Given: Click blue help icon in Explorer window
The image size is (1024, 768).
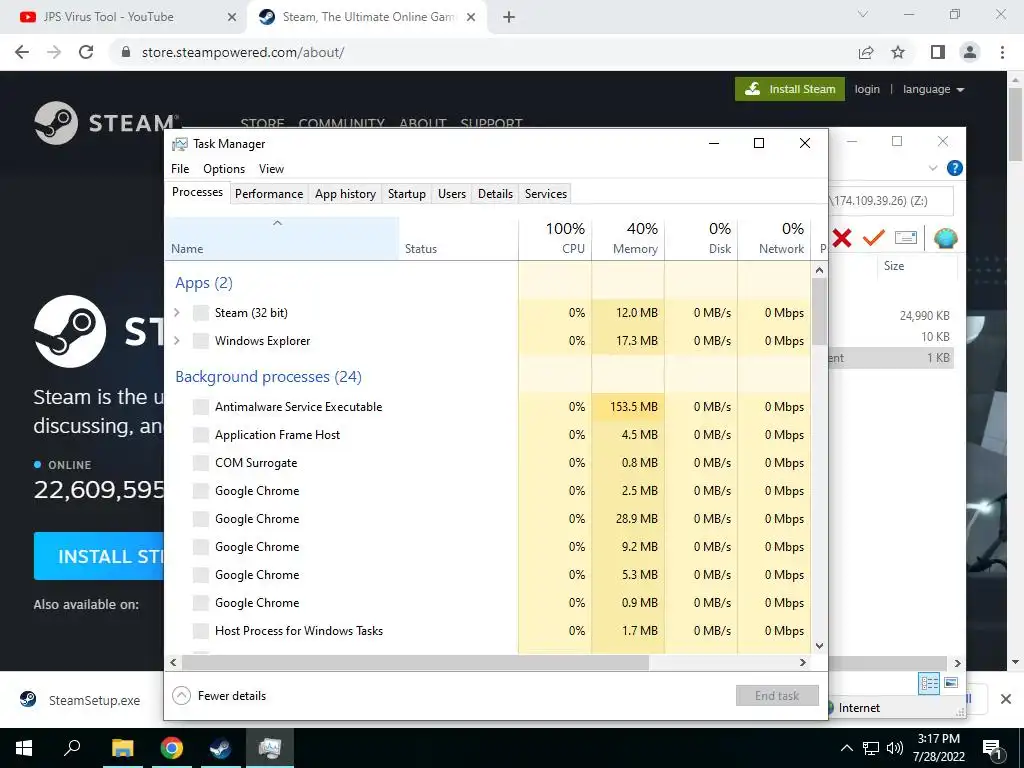Looking at the screenshot, I should (x=954, y=168).
